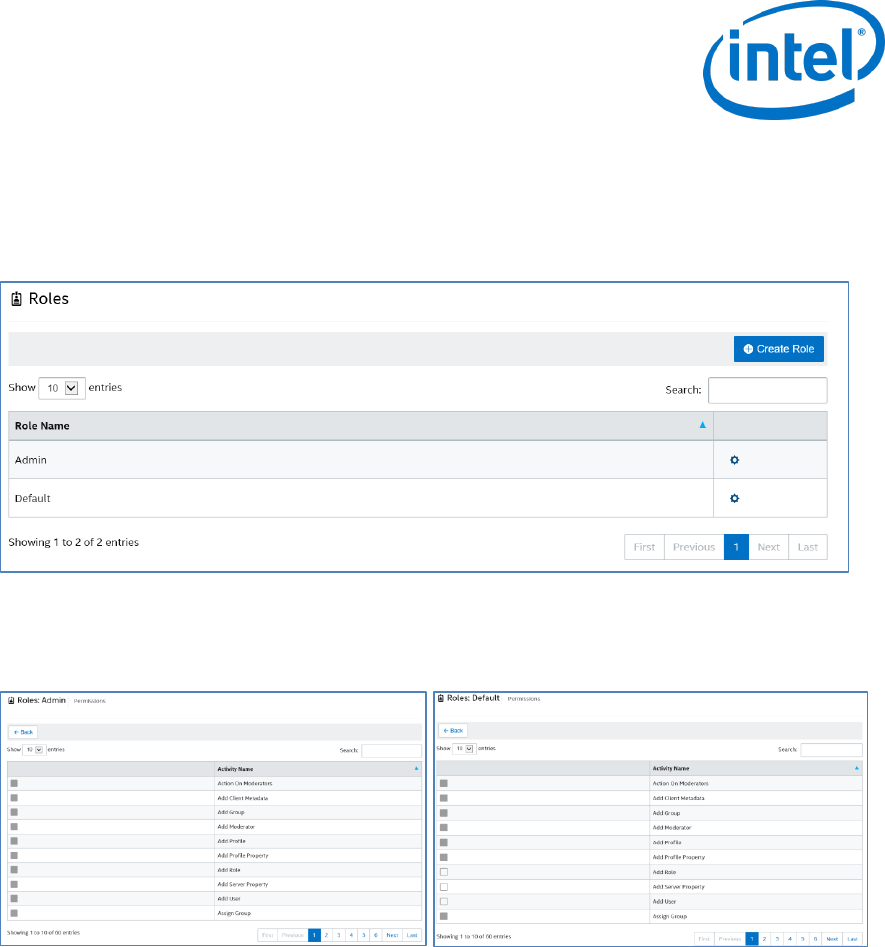
Task: Select page 1 in main Roles pagination
Action: (x=736, y=547)
